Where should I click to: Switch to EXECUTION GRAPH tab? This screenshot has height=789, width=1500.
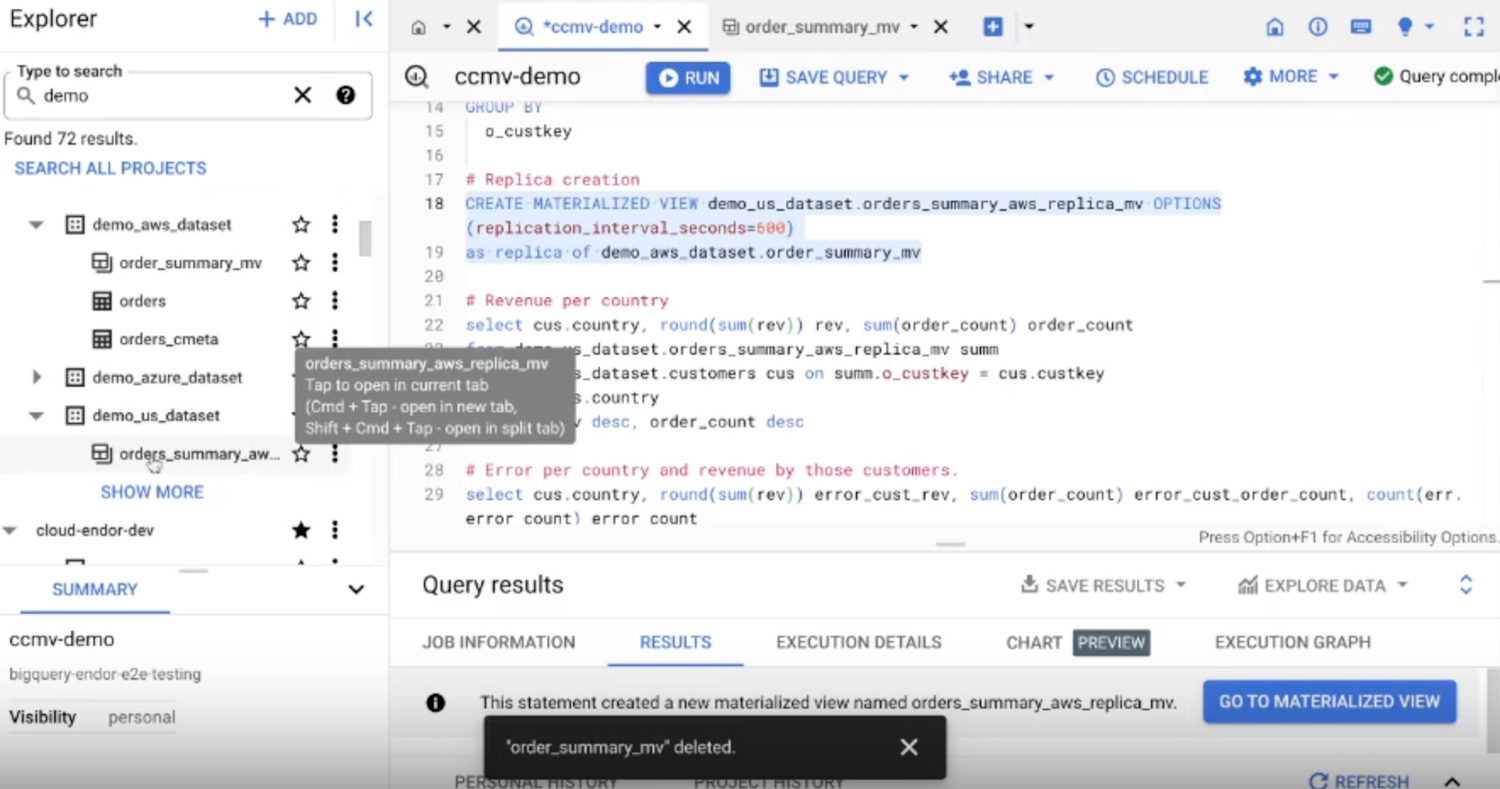(x=1293, y=642)
